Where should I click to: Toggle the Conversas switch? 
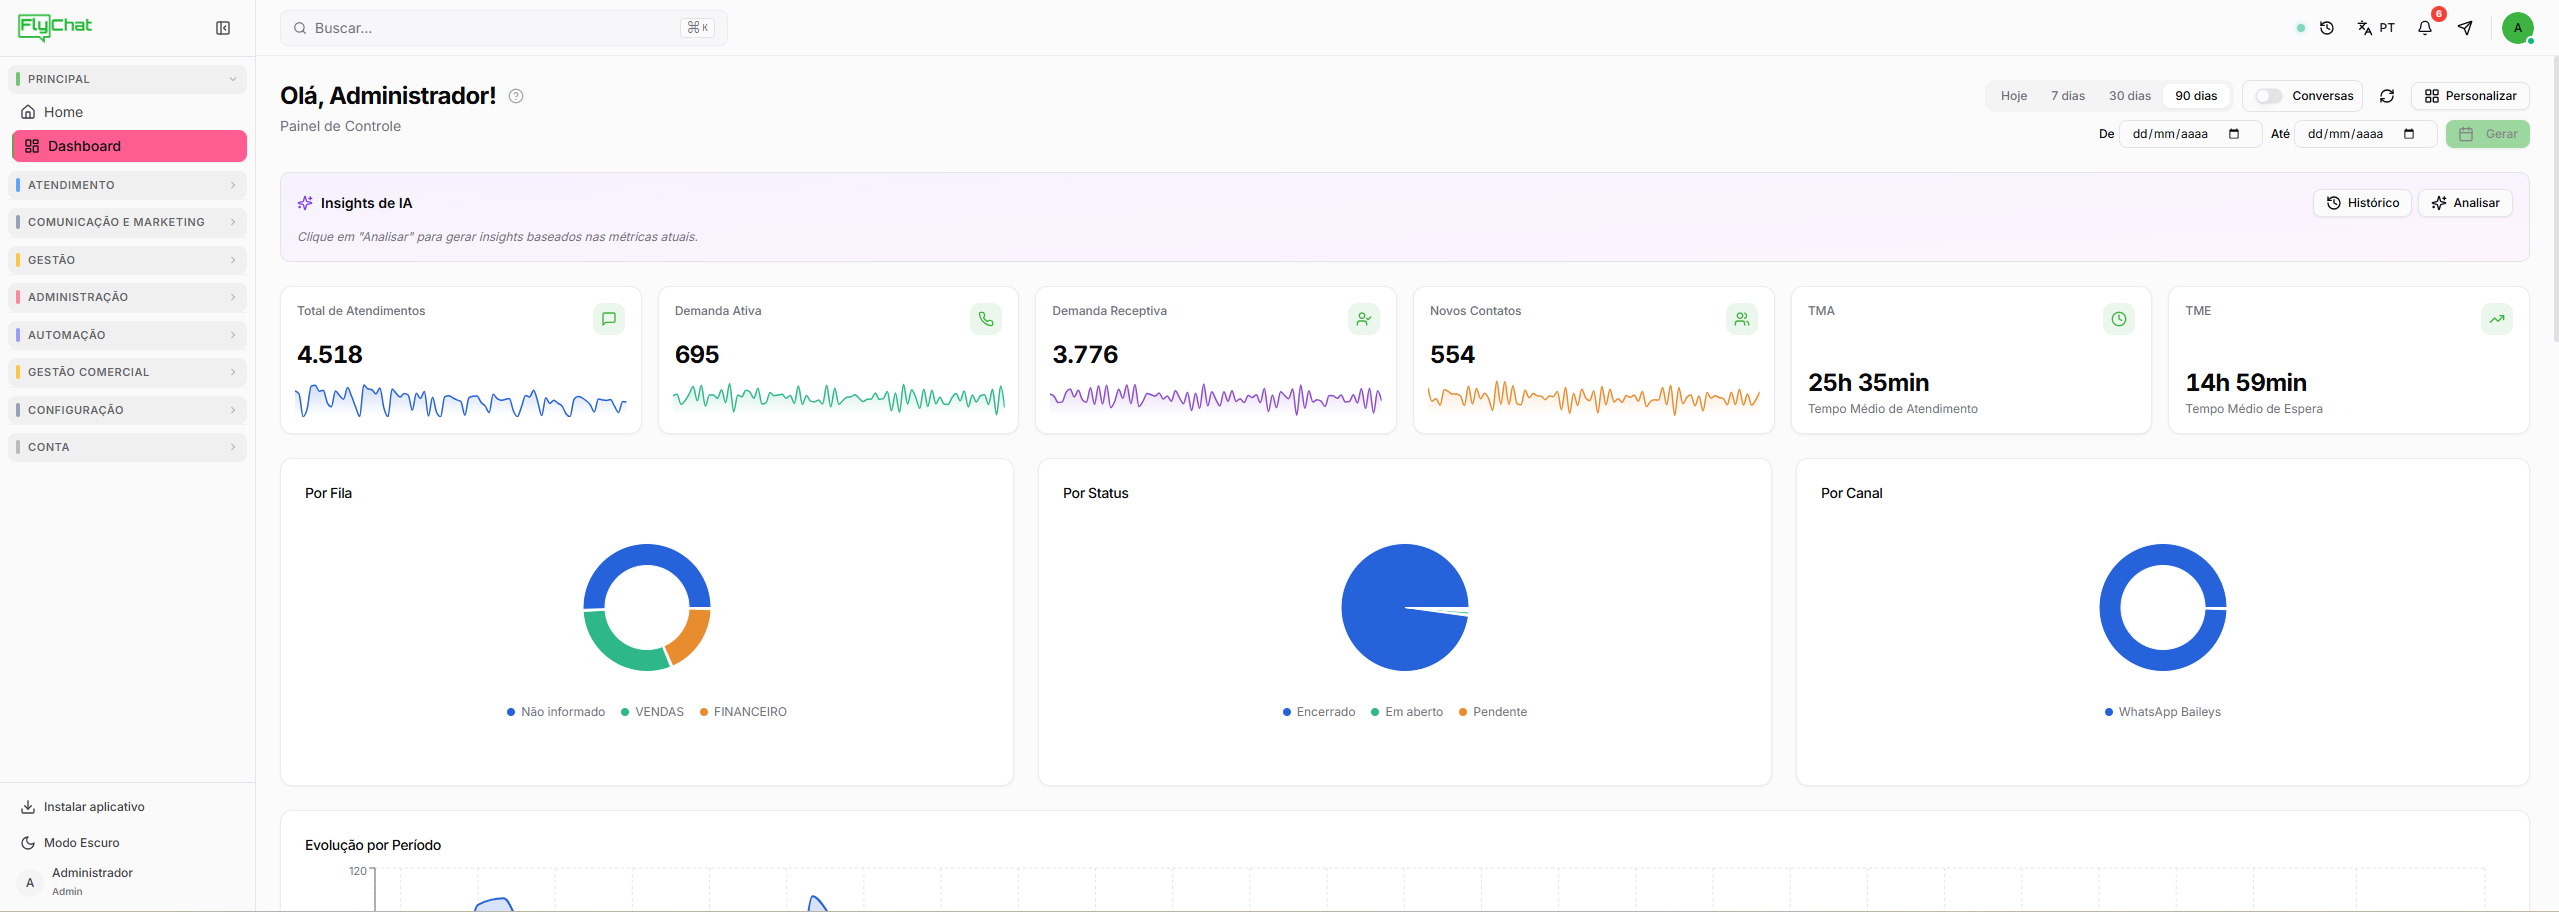(x=2268, y=96)
